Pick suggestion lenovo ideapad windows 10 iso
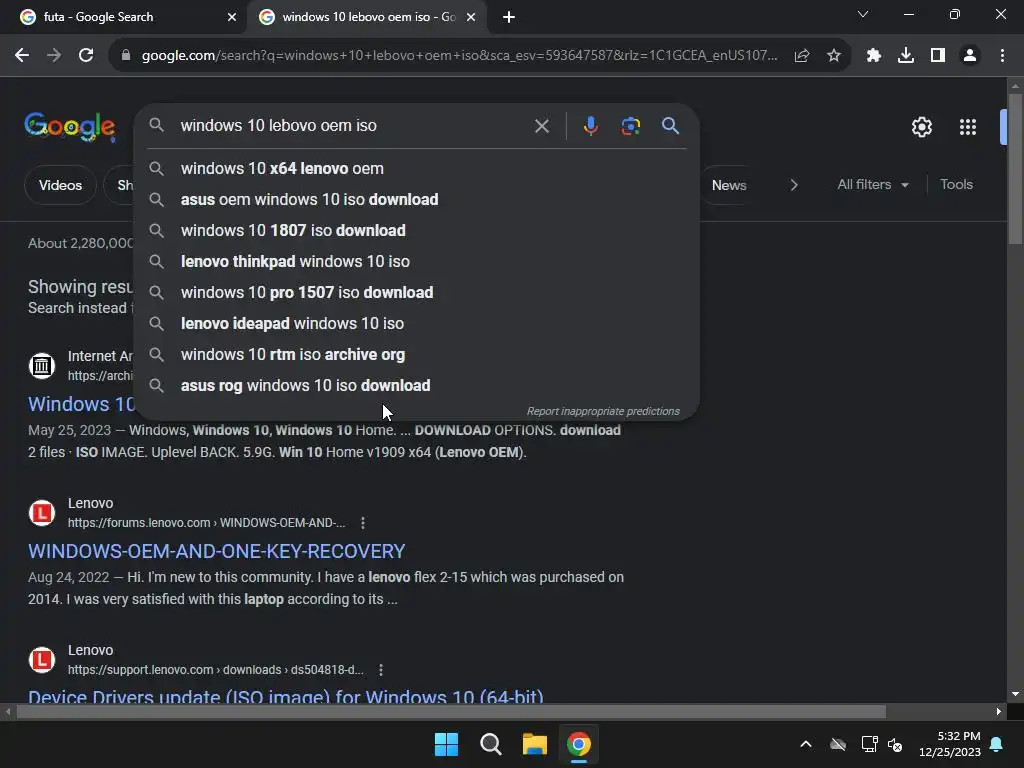 (x=417, y=323)
